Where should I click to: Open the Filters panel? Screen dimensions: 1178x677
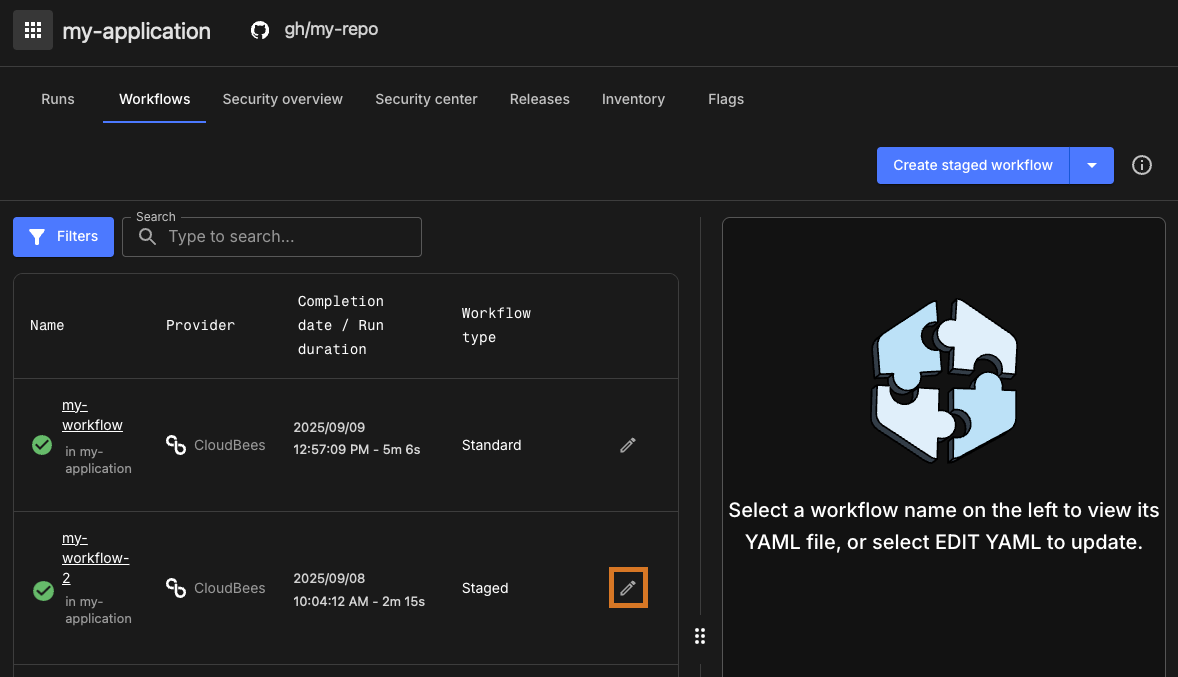(x=63, y=237)
